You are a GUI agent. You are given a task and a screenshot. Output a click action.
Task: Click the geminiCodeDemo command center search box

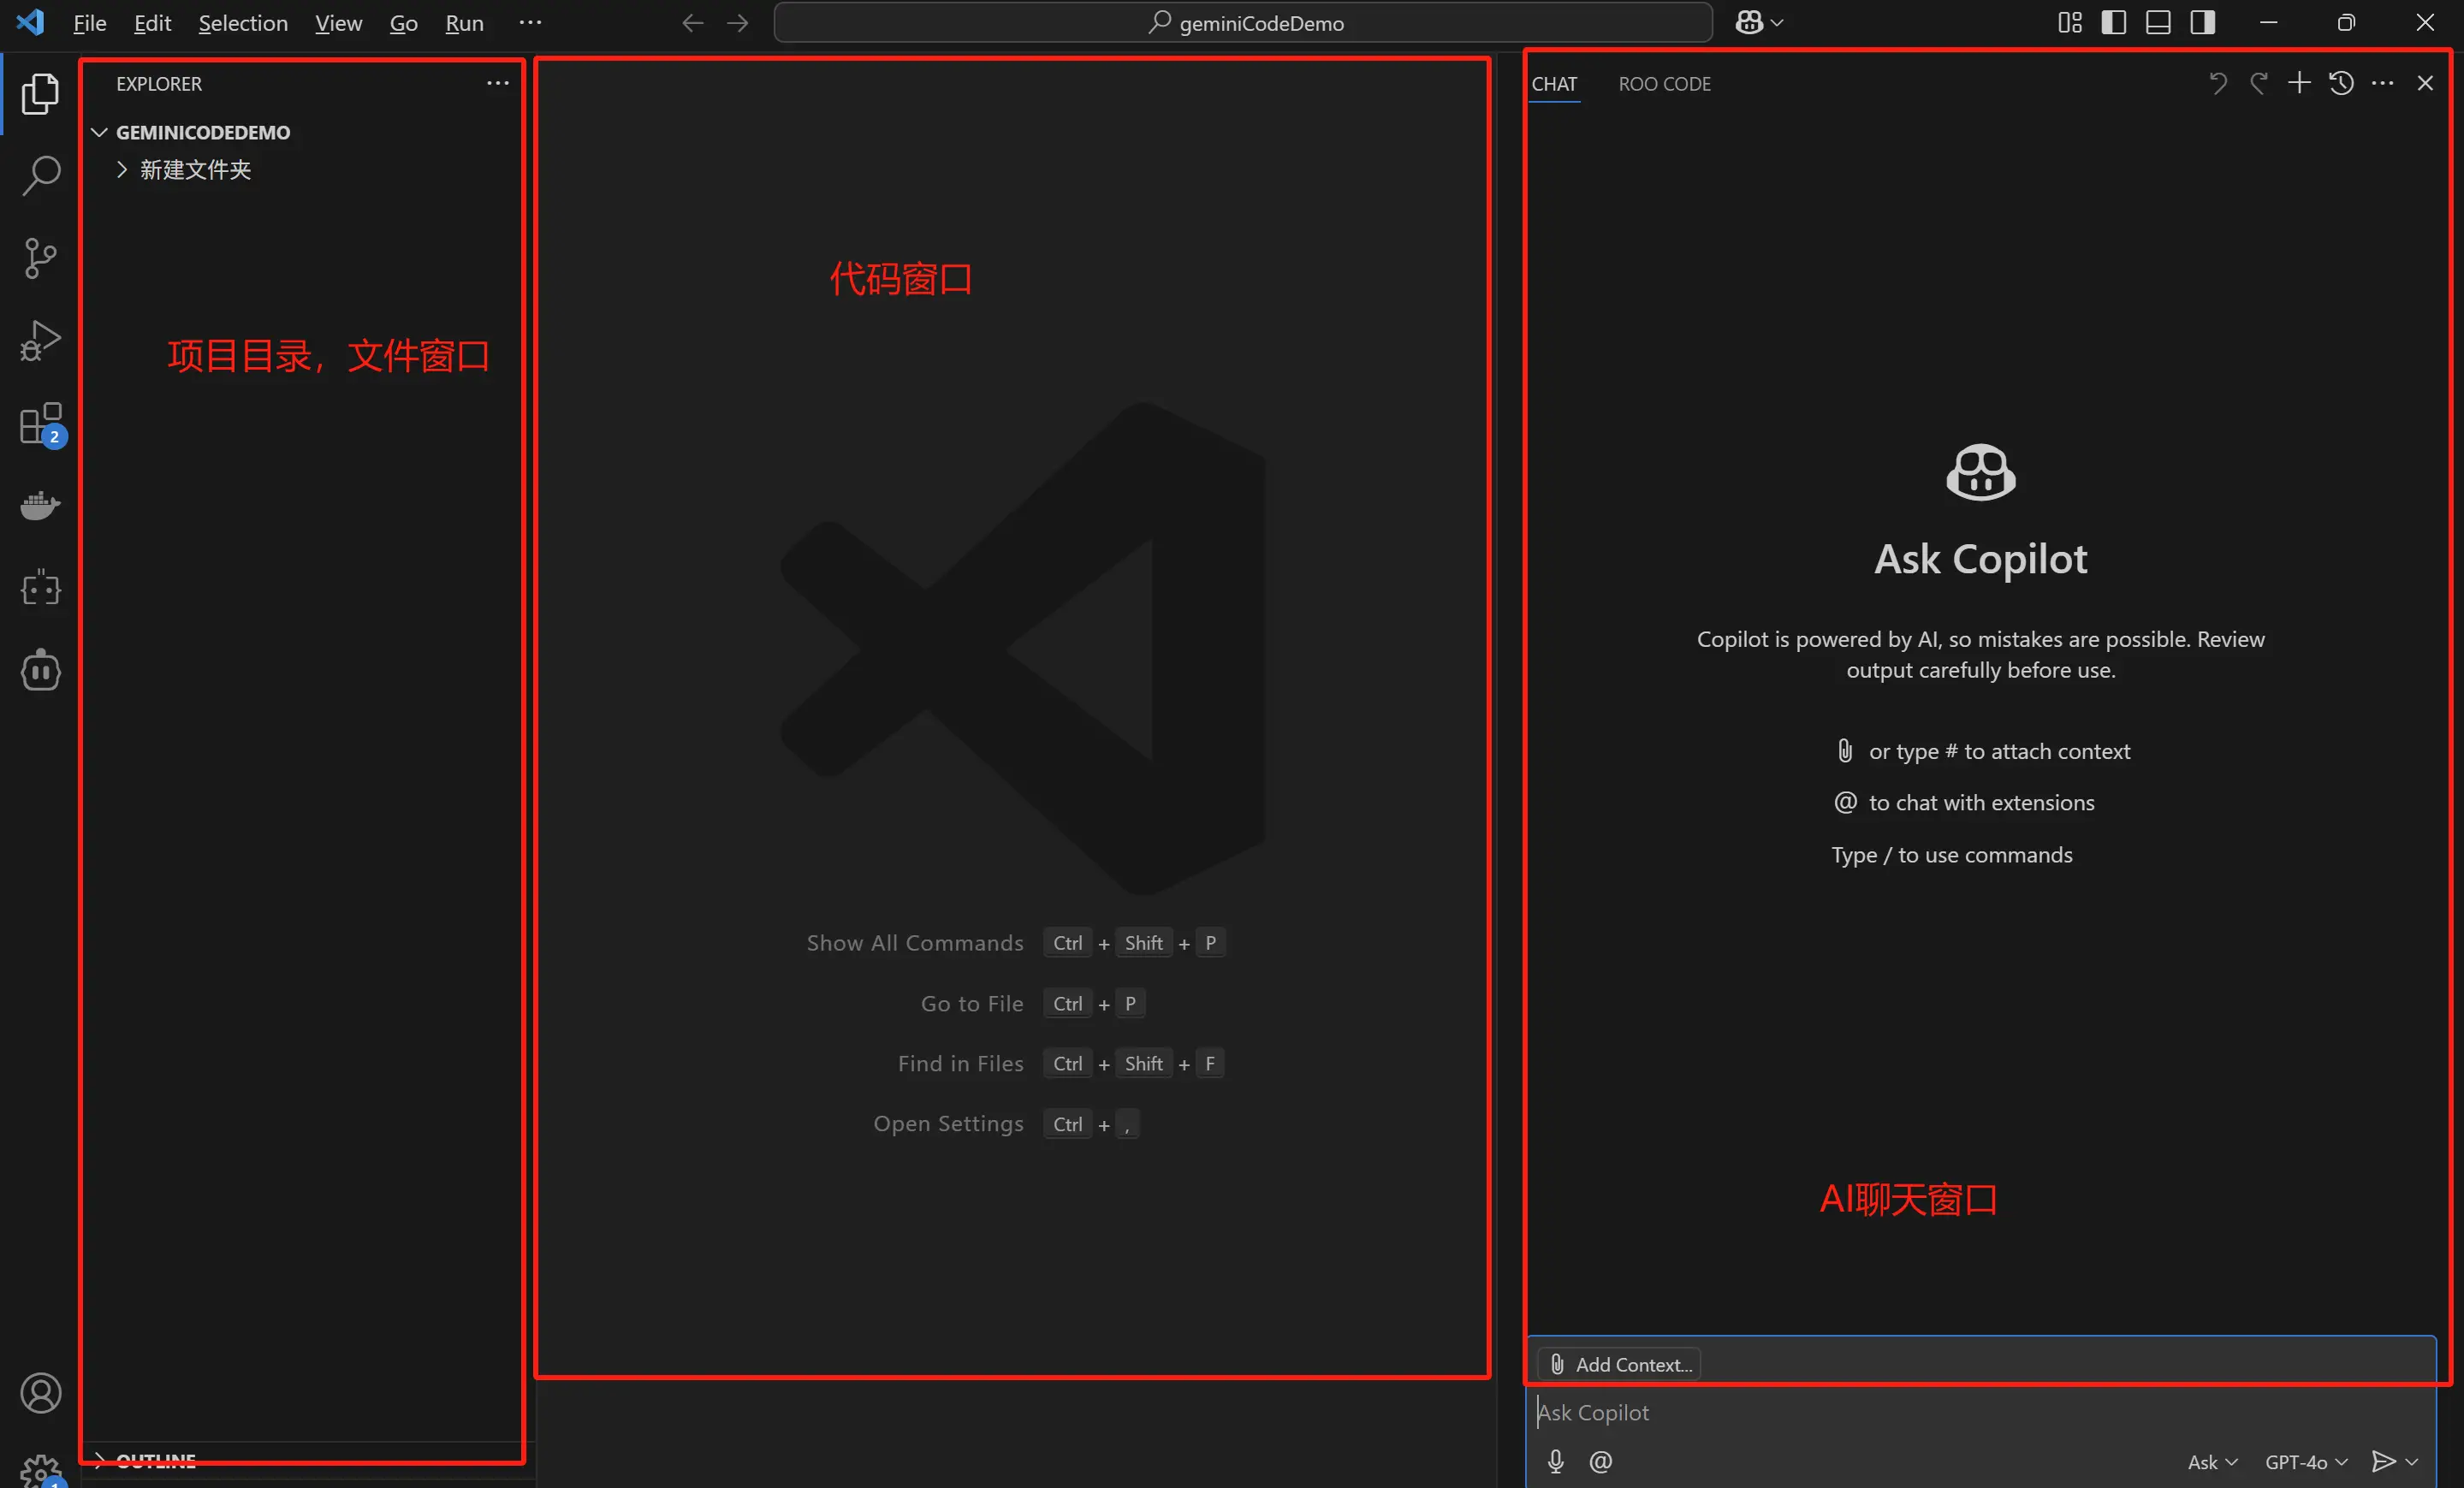click(x=1243, y=22)
